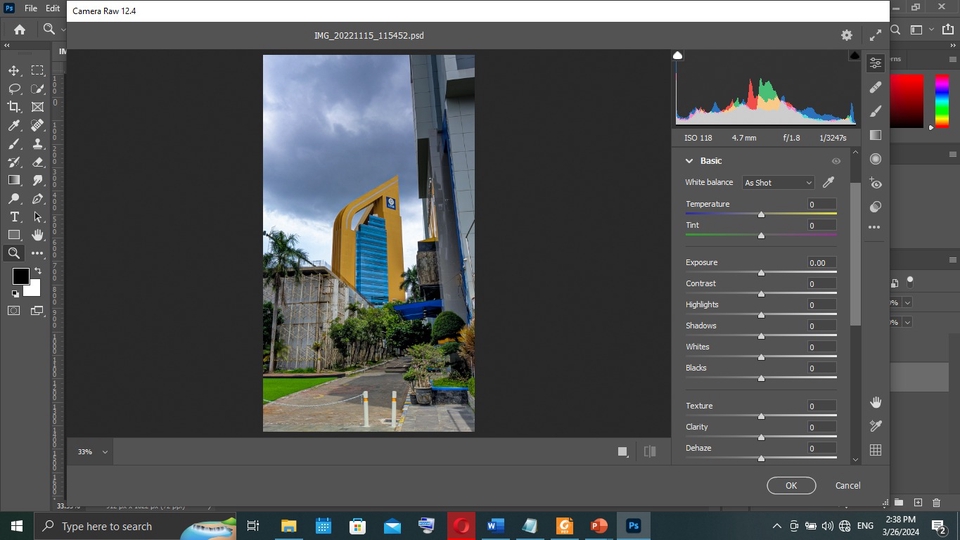Image resolution: width=960 pixels, height=540 pixels.
Task: Click the foreground color swatch
Action: 20,276
